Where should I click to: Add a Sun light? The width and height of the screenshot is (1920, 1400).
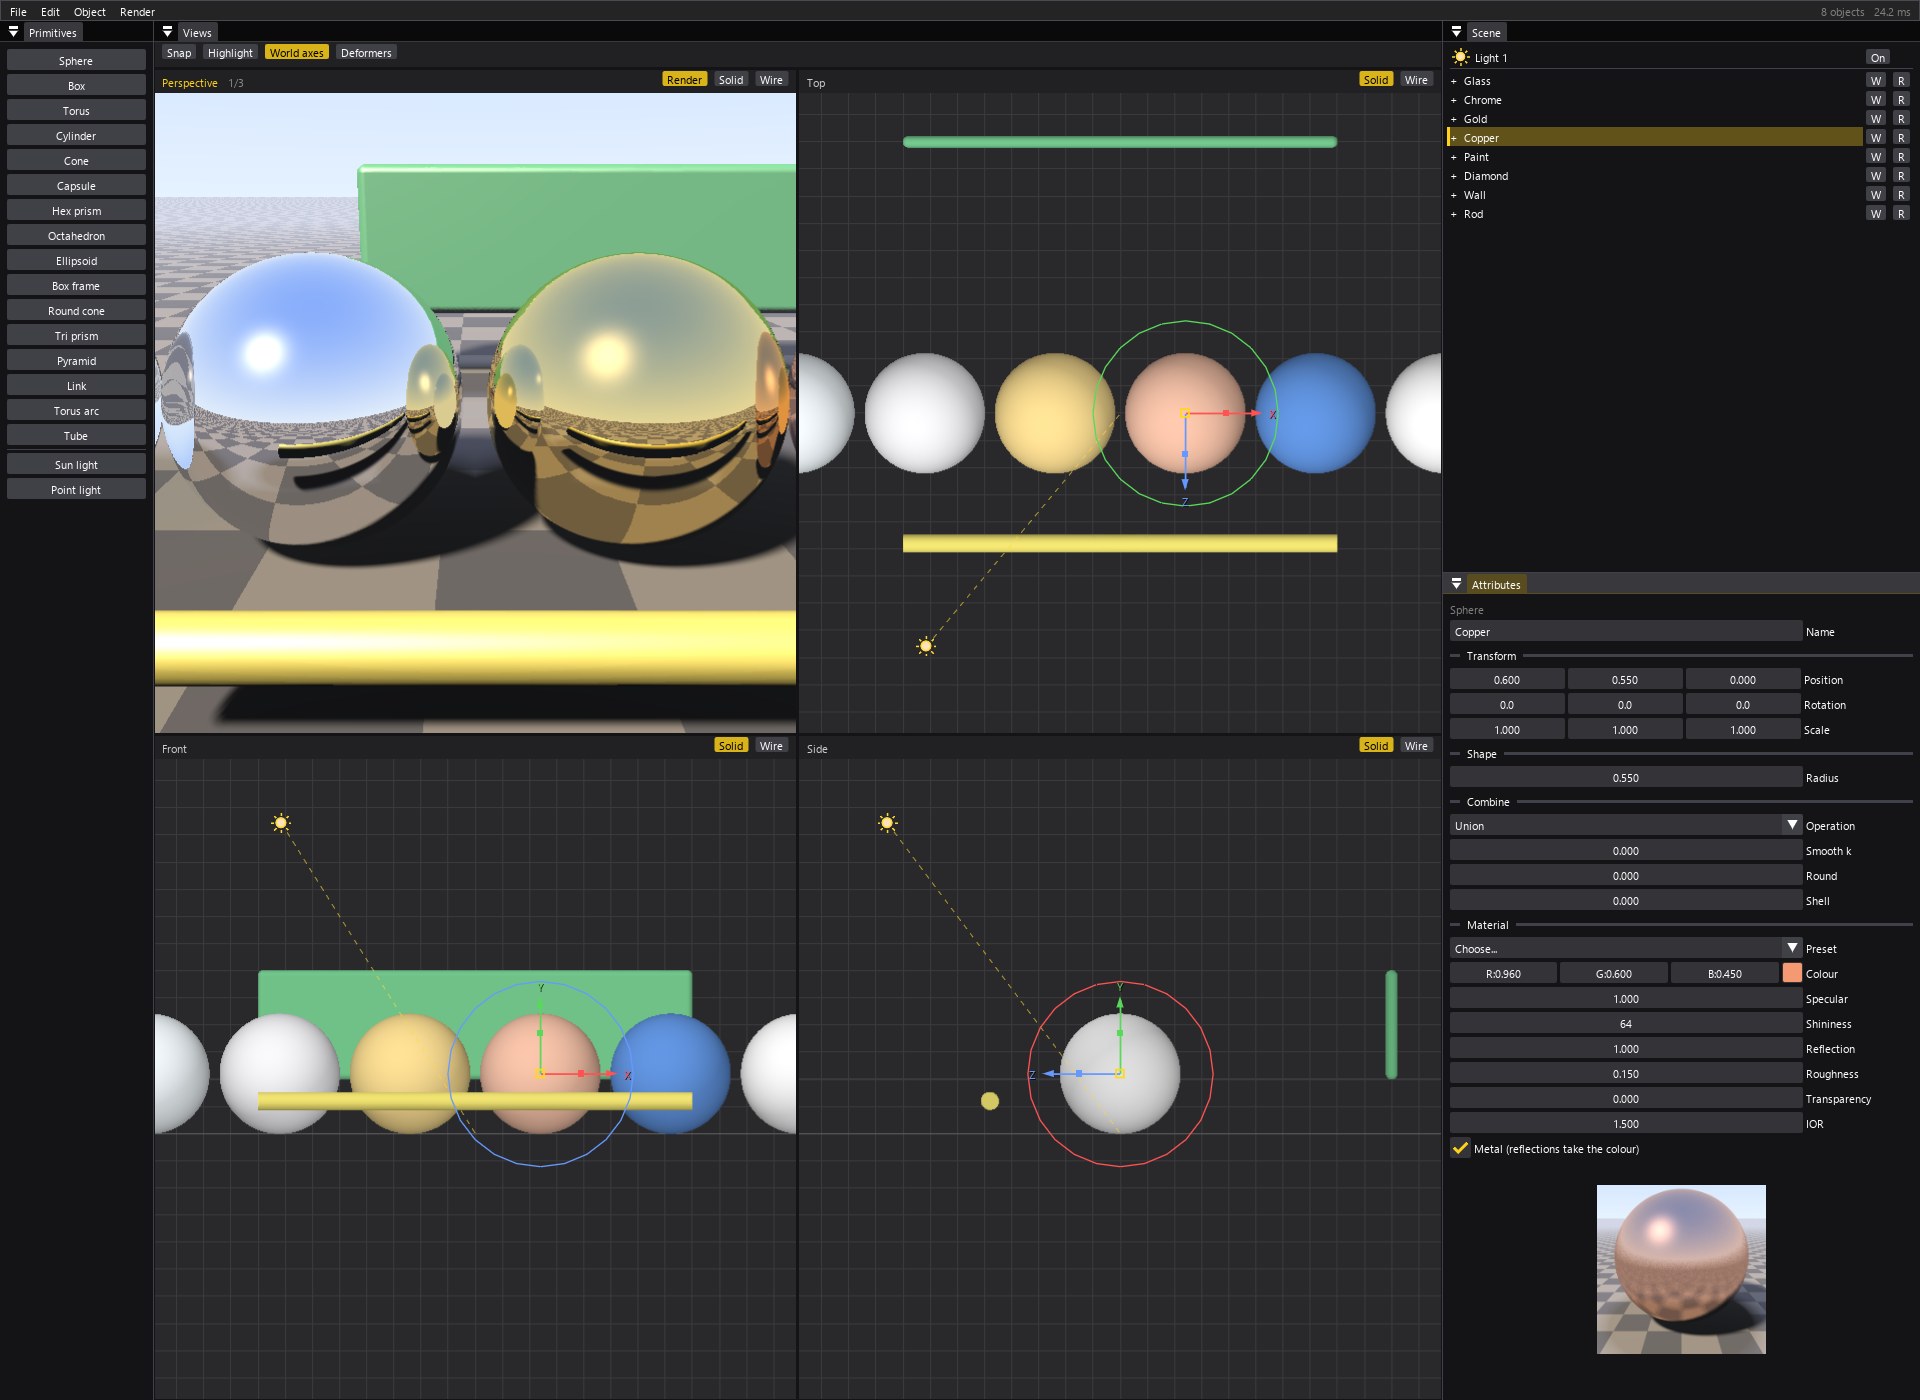[76, 464]
